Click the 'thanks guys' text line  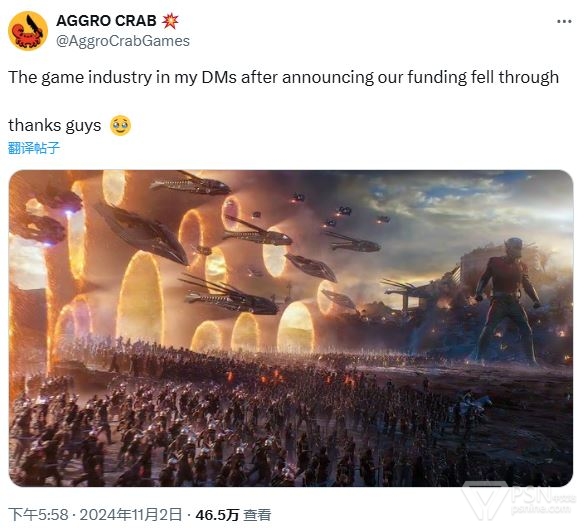pyautogui.click(x=55, y=125)
